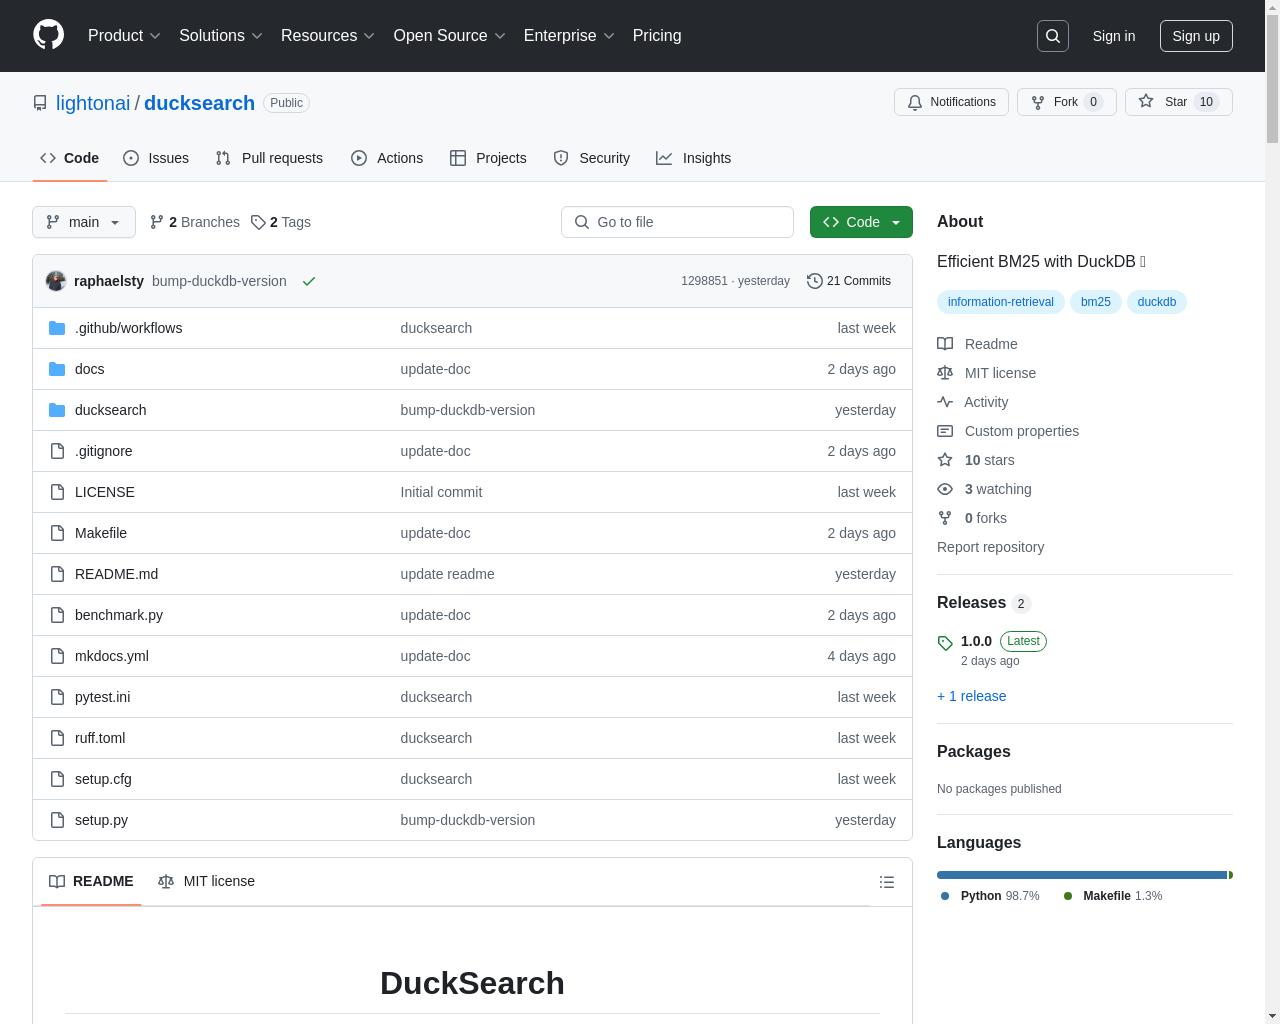Switch to the Insights tab
The height and width of the screenshot is (1024, 1280).
694,158
